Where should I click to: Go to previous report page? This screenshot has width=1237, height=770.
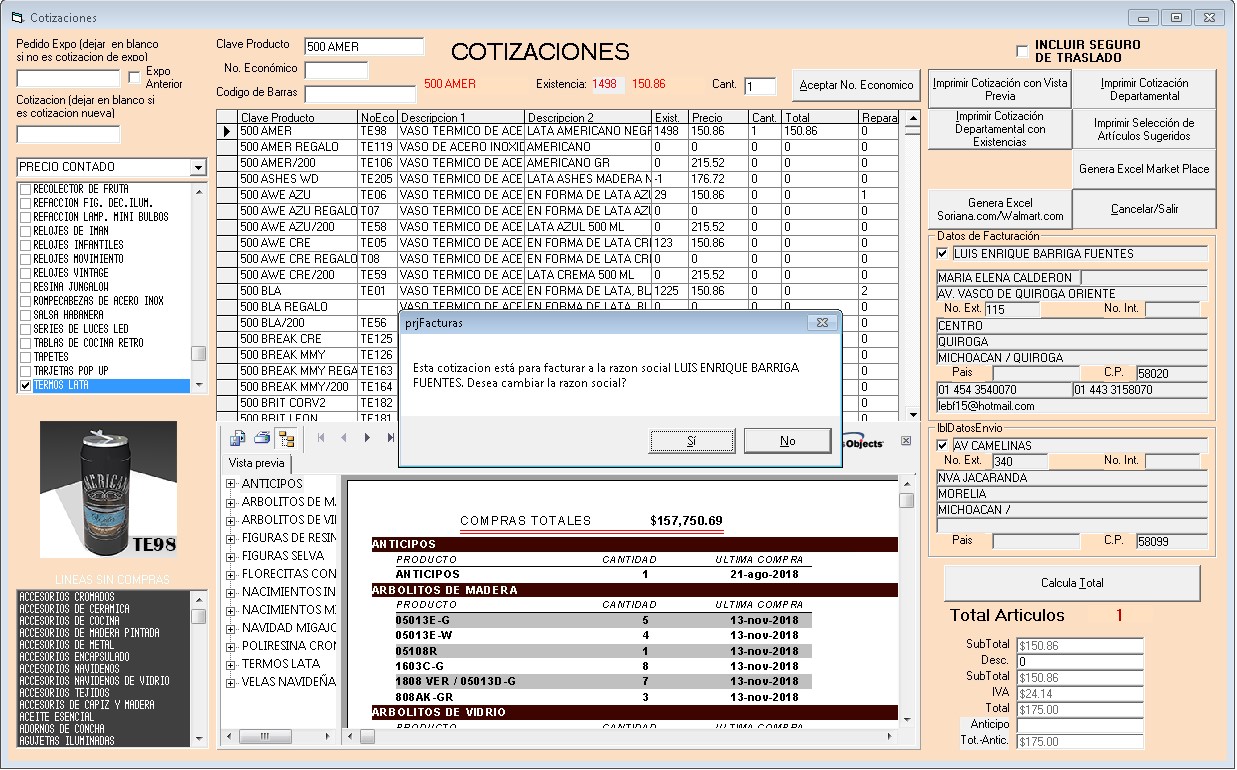click(344, 438)
